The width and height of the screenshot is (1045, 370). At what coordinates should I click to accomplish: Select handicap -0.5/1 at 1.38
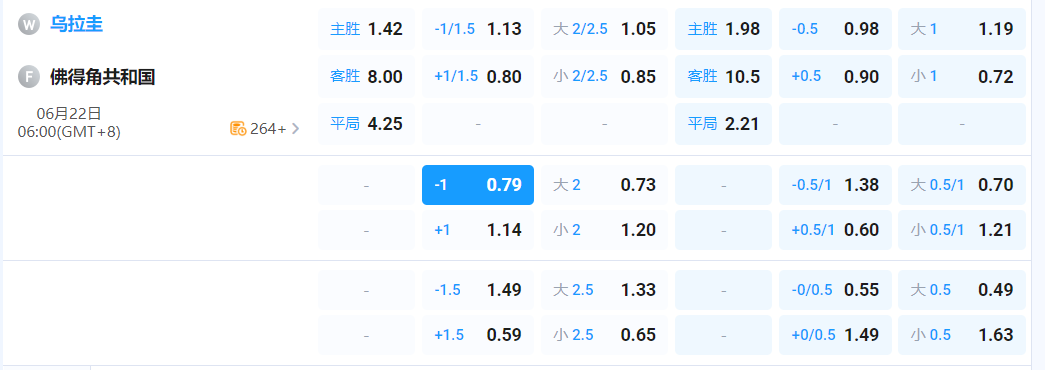[835, 185]
